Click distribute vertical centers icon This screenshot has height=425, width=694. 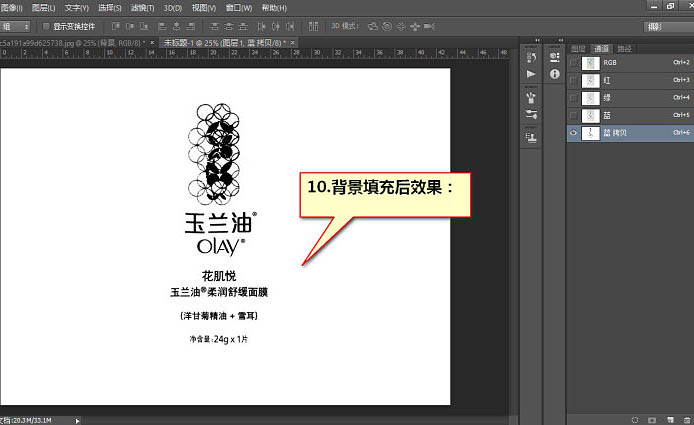point(229,27)
